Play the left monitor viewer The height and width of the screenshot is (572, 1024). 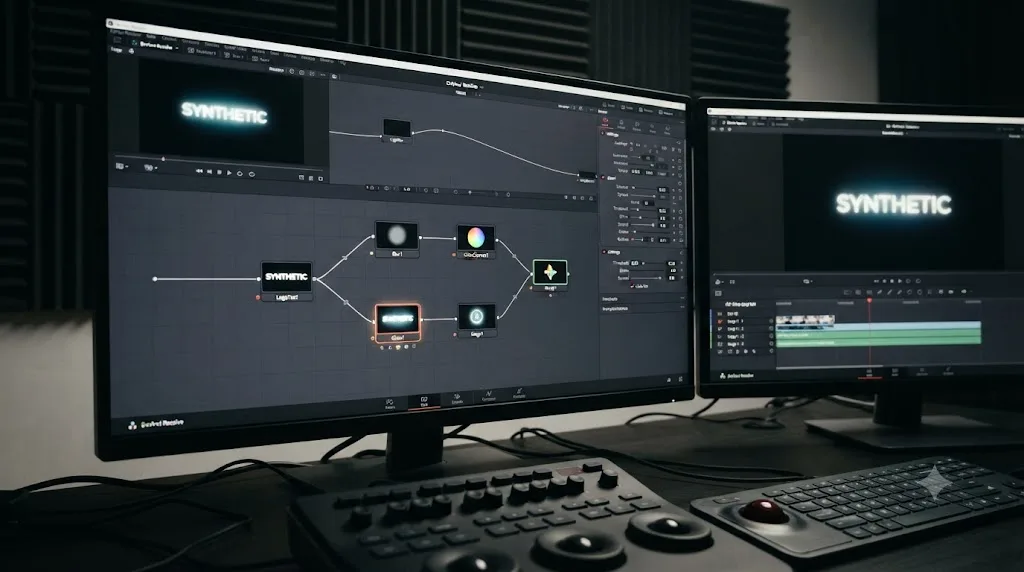point(229,173)
